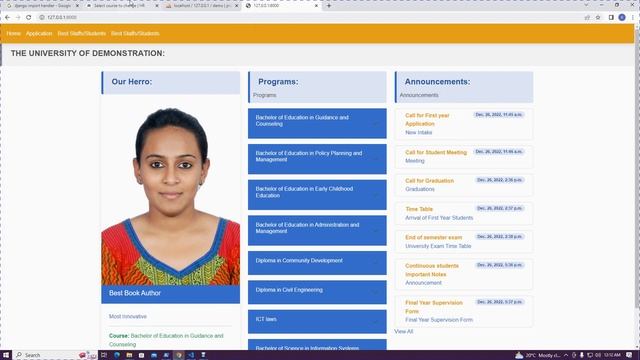Bookmark this page with the star icon
Viewport: 640px width, 360px height.
coord(598,17)
